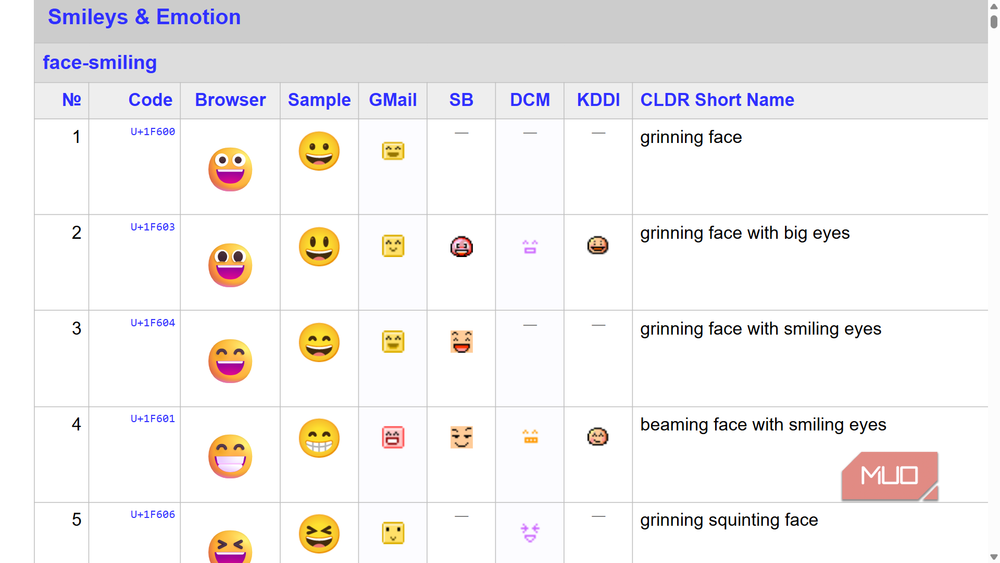The width and height of the screenshot is (1000, 563).
Task: Select the text 'grinning face with big eyes'
Action: tap(745, 233)
